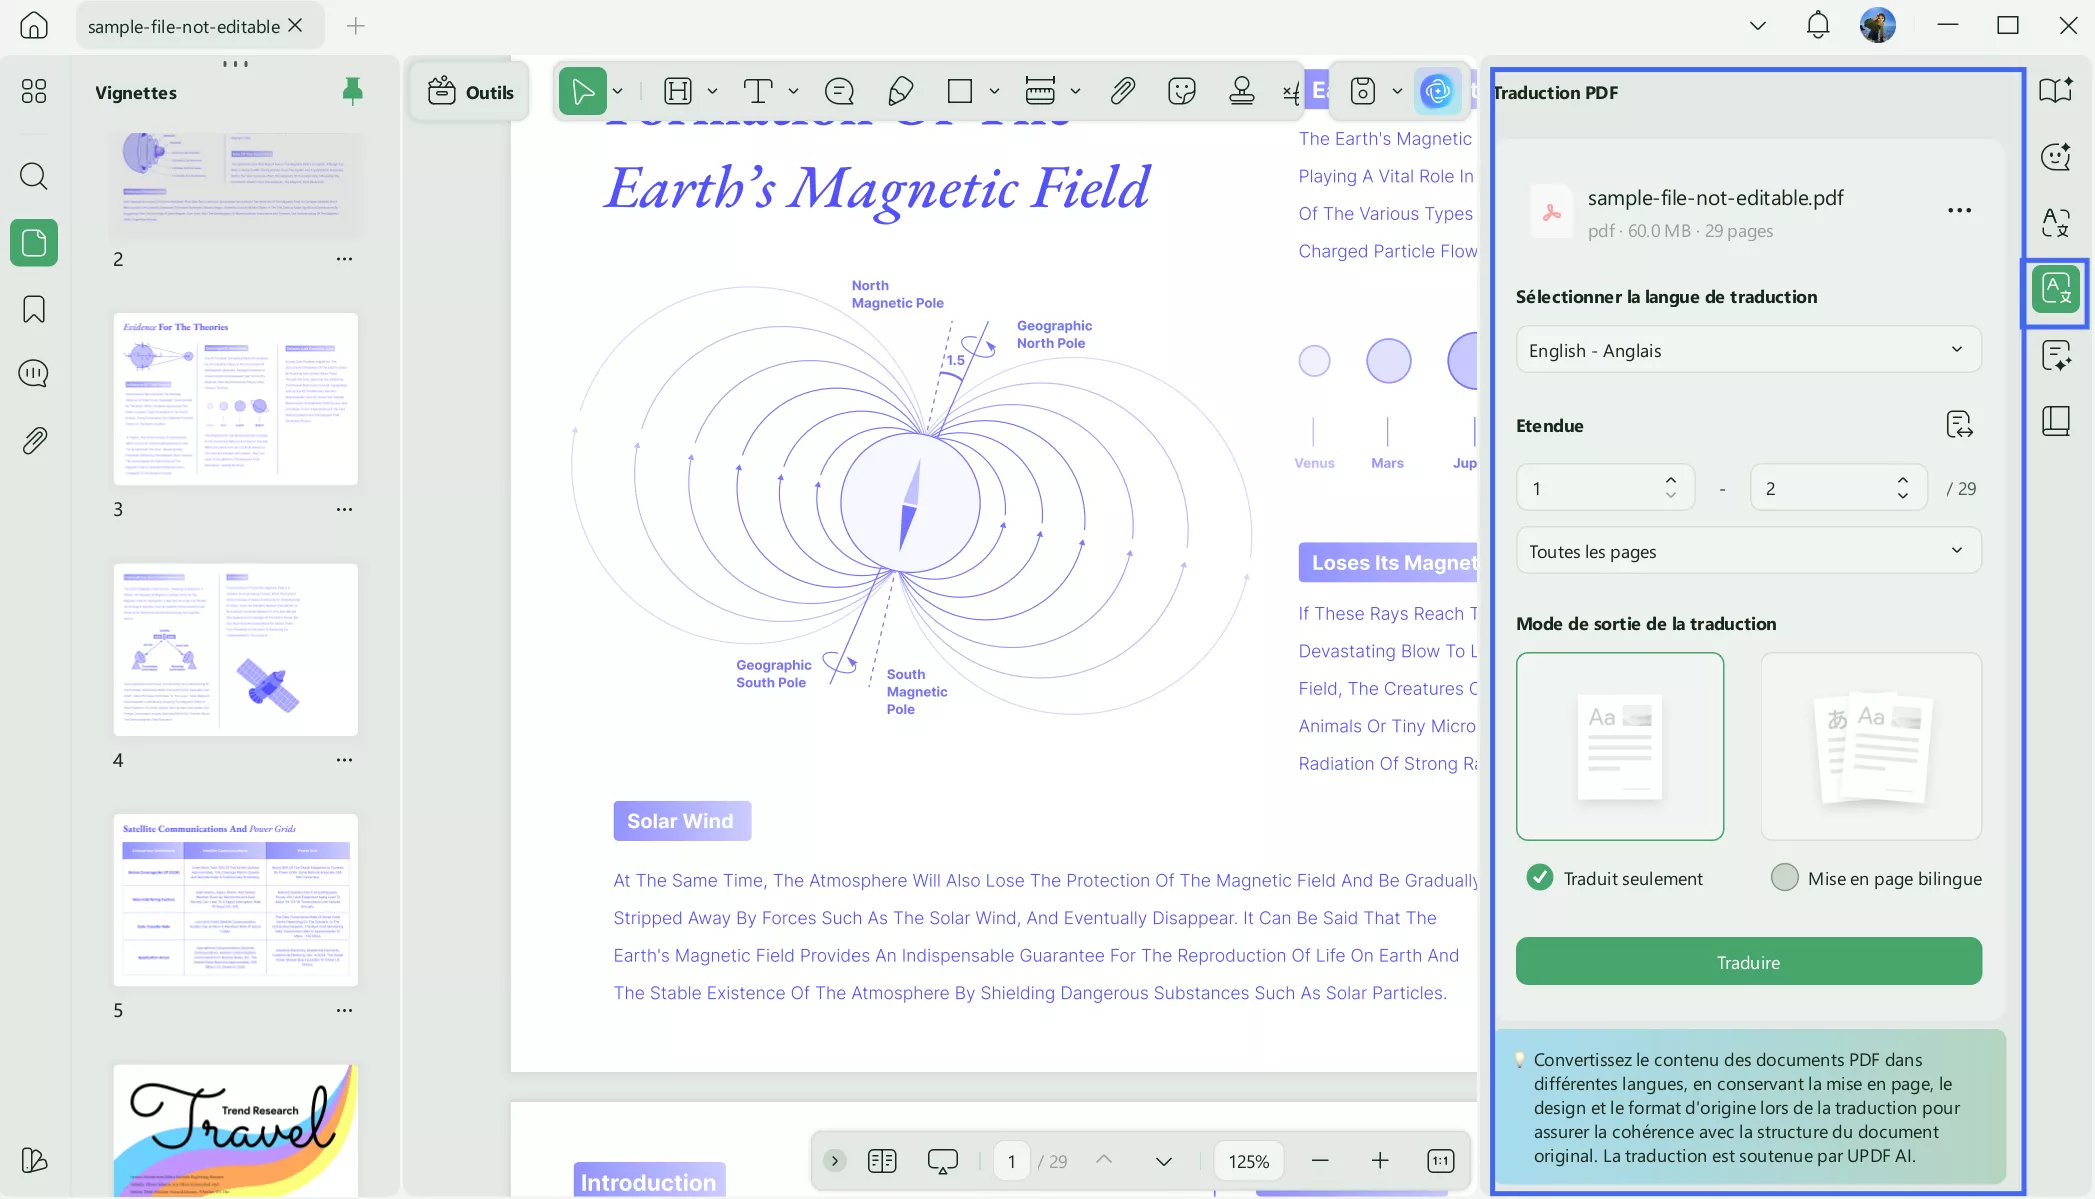Image resolution: width=2095 pixels, height=1199 pixels.
Task: Open the attachments panel in left sidebar
Action: tap(34, 440)
